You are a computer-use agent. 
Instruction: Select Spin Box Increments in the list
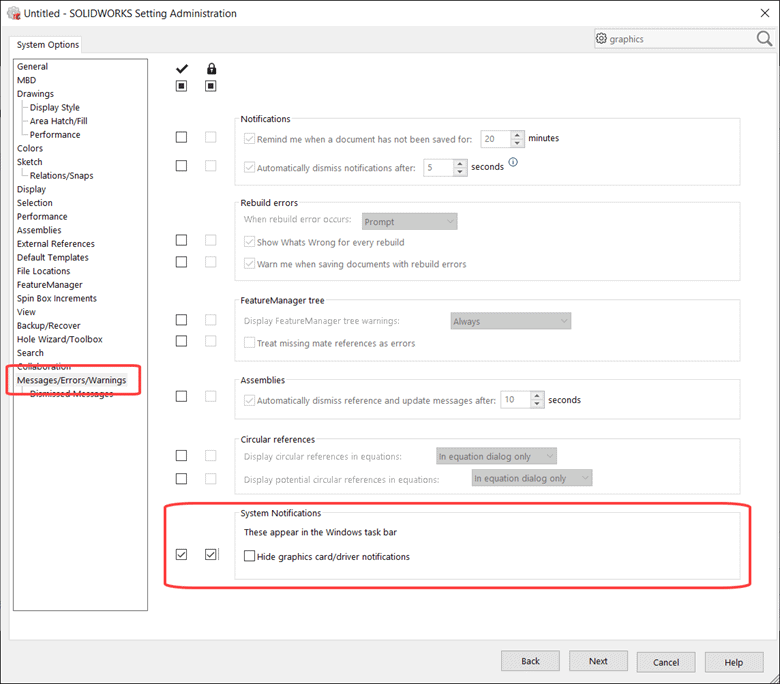pos(57,298)
